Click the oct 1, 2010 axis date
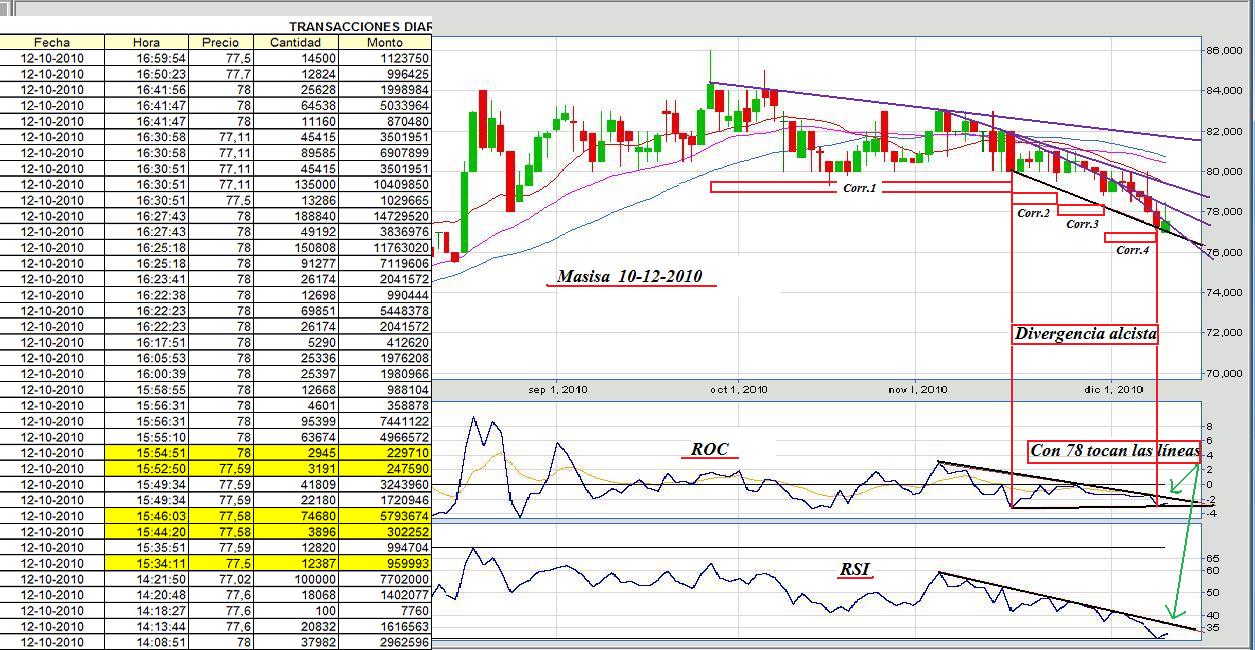 [x=738, y=390]
